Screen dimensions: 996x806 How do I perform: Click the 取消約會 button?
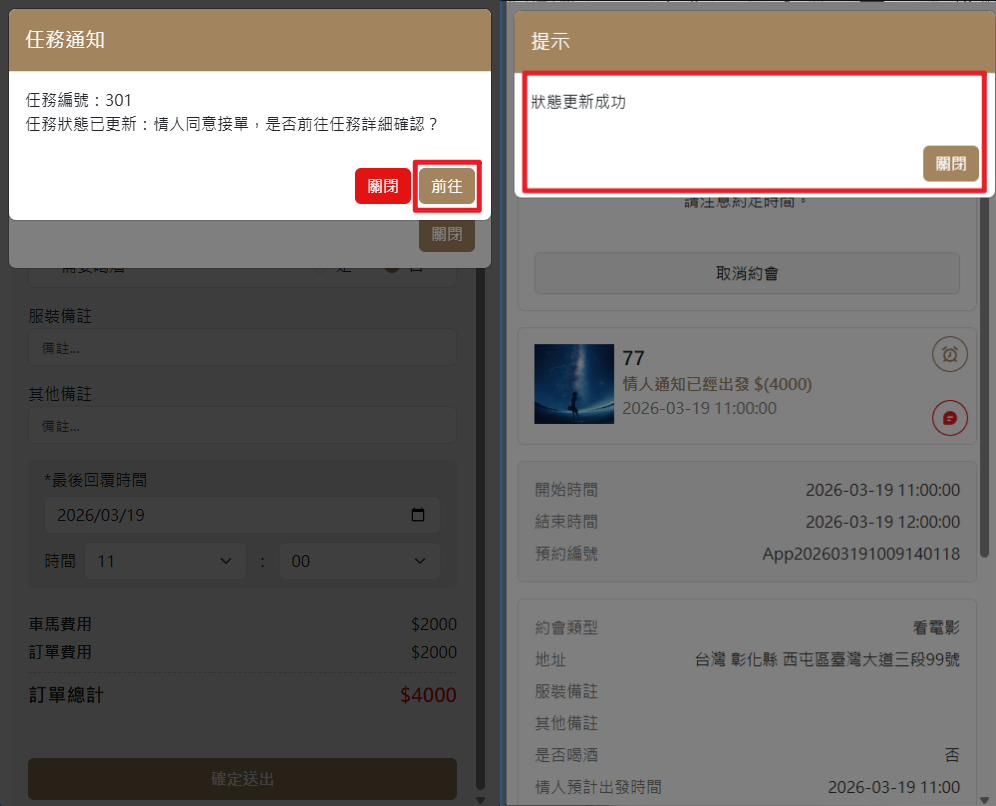tap(747, 273)
